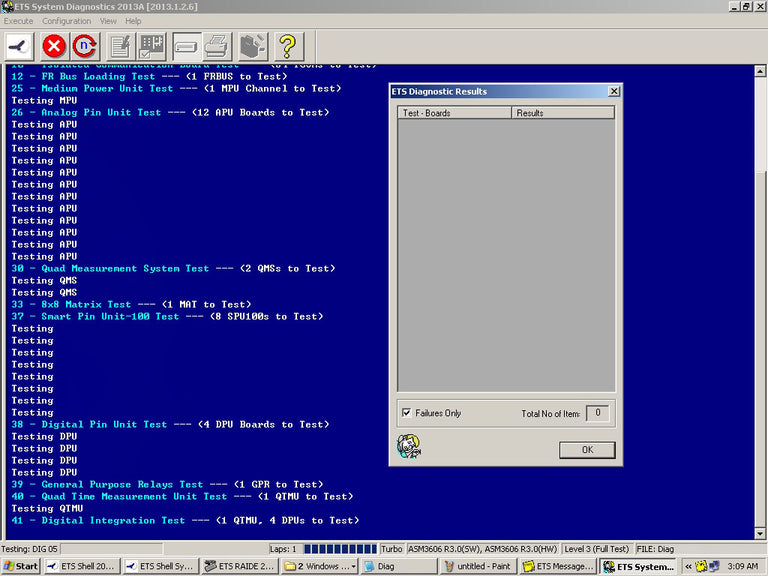Click the ETS System taskbar button
This screenshot has height=576, width=768.
[x=638, y=566]
